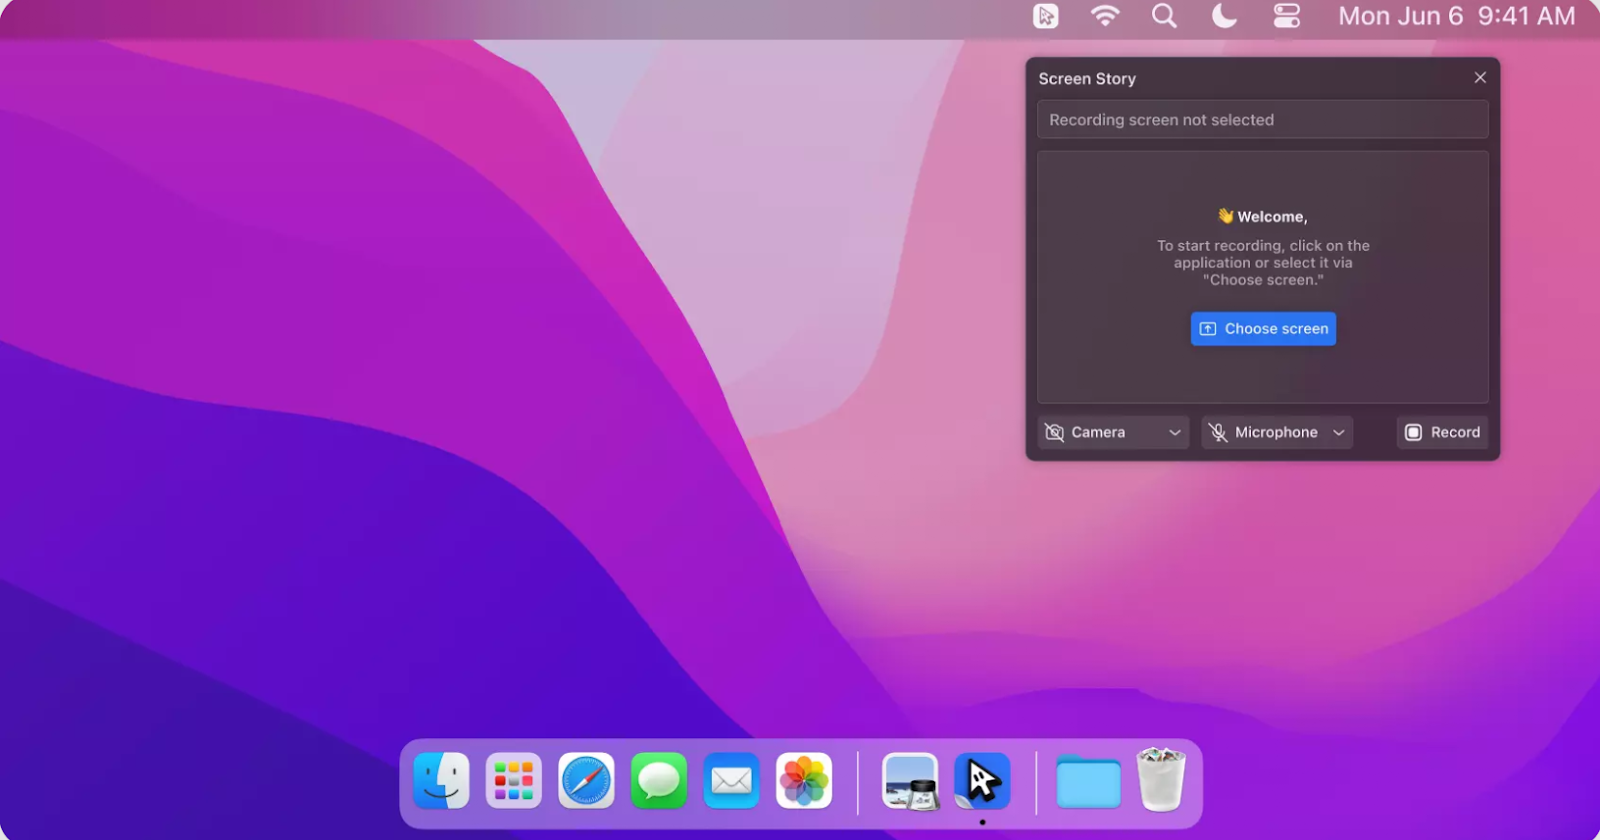Toggle the crossed-out Camera icon
The width and height of the screenshot is (1600, 840).
(x=1054, y=432)
